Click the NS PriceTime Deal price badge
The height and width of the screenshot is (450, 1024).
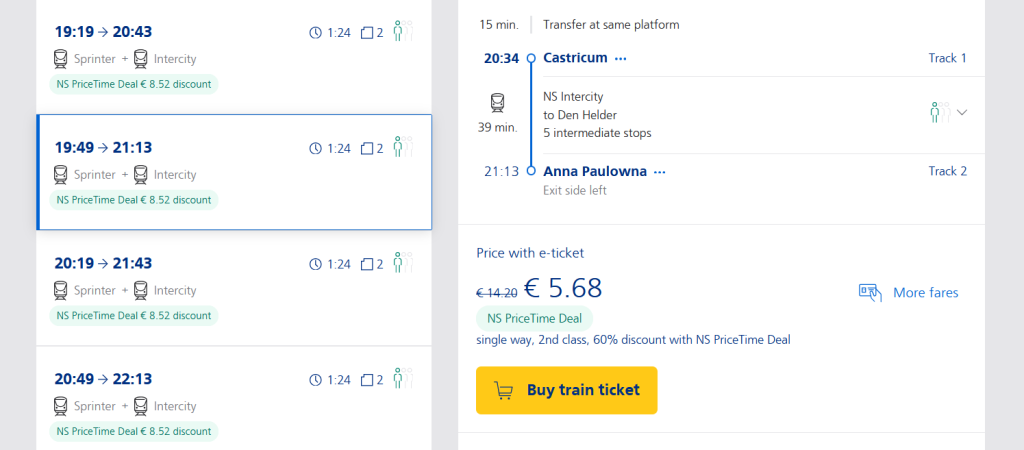pos(534,318)
